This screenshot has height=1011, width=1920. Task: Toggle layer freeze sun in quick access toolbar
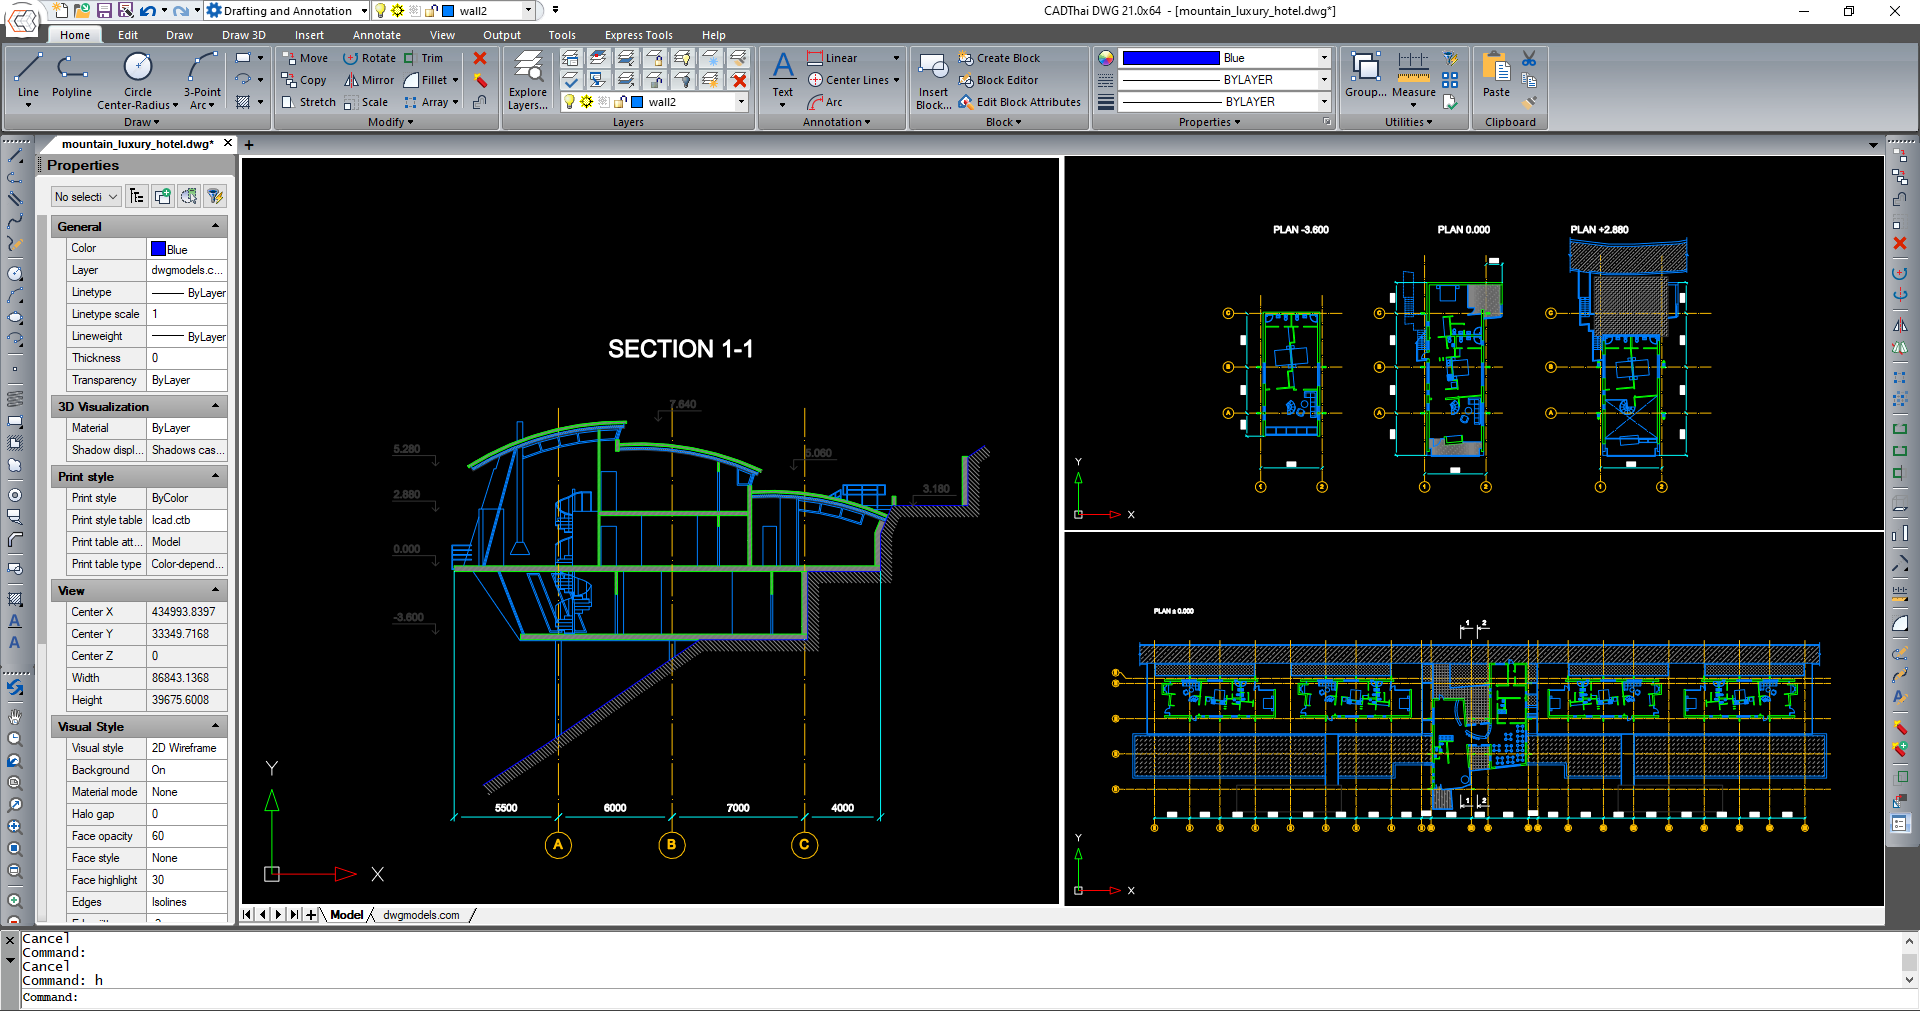tap(398, 11)
